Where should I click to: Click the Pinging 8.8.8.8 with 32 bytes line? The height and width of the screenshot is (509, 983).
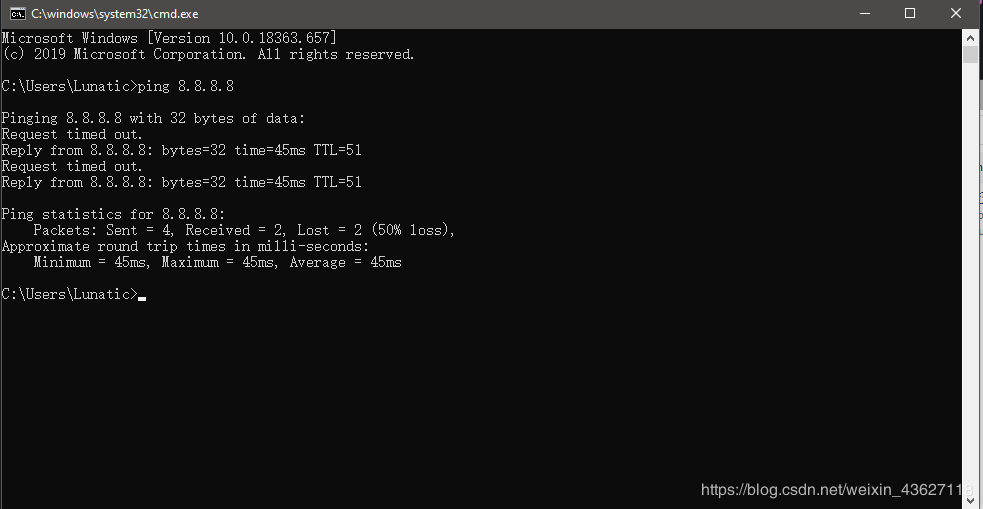pos(153,118)
